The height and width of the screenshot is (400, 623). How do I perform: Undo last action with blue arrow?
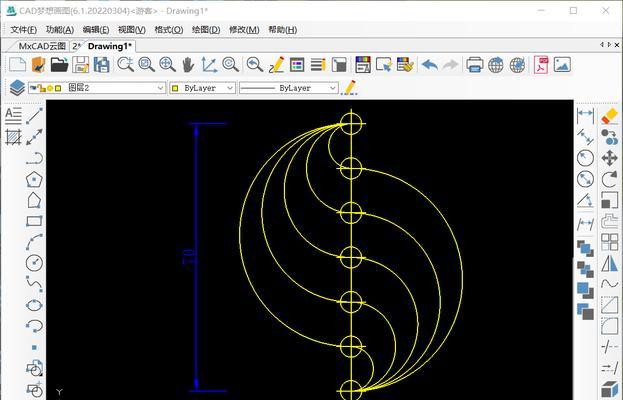point(430,64)
